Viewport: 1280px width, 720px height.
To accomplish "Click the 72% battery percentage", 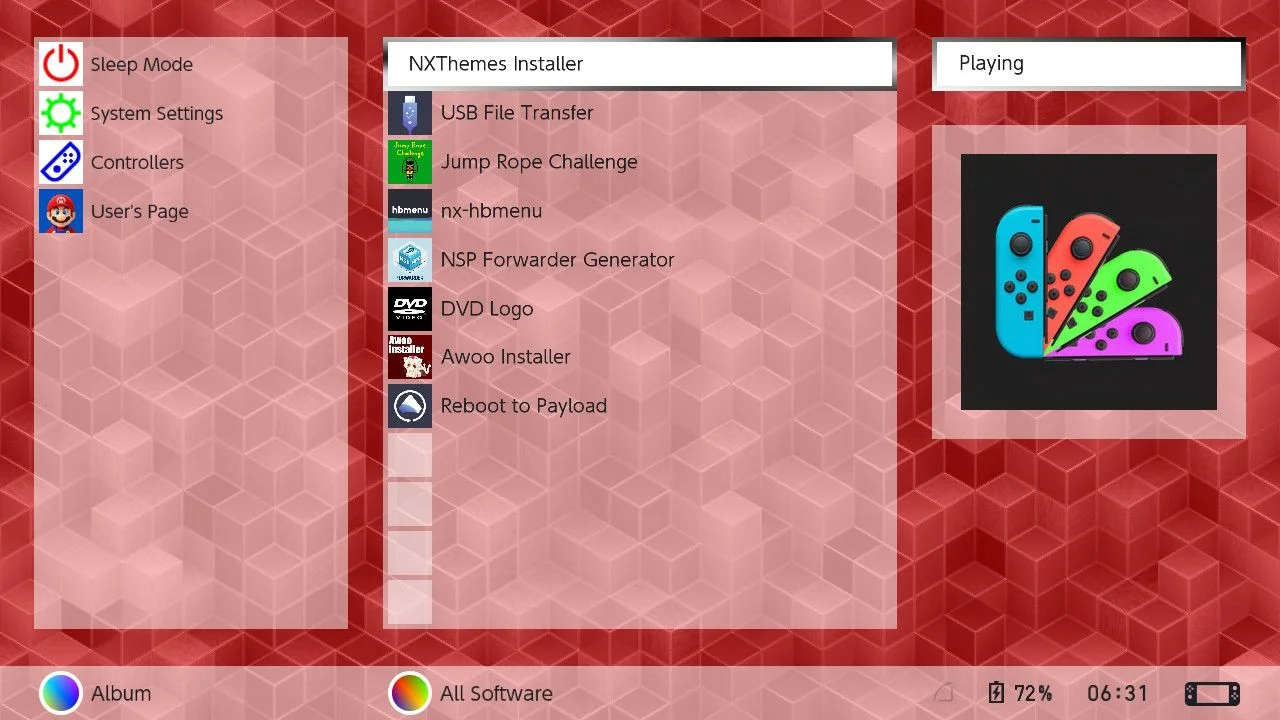I will 1033,693.
